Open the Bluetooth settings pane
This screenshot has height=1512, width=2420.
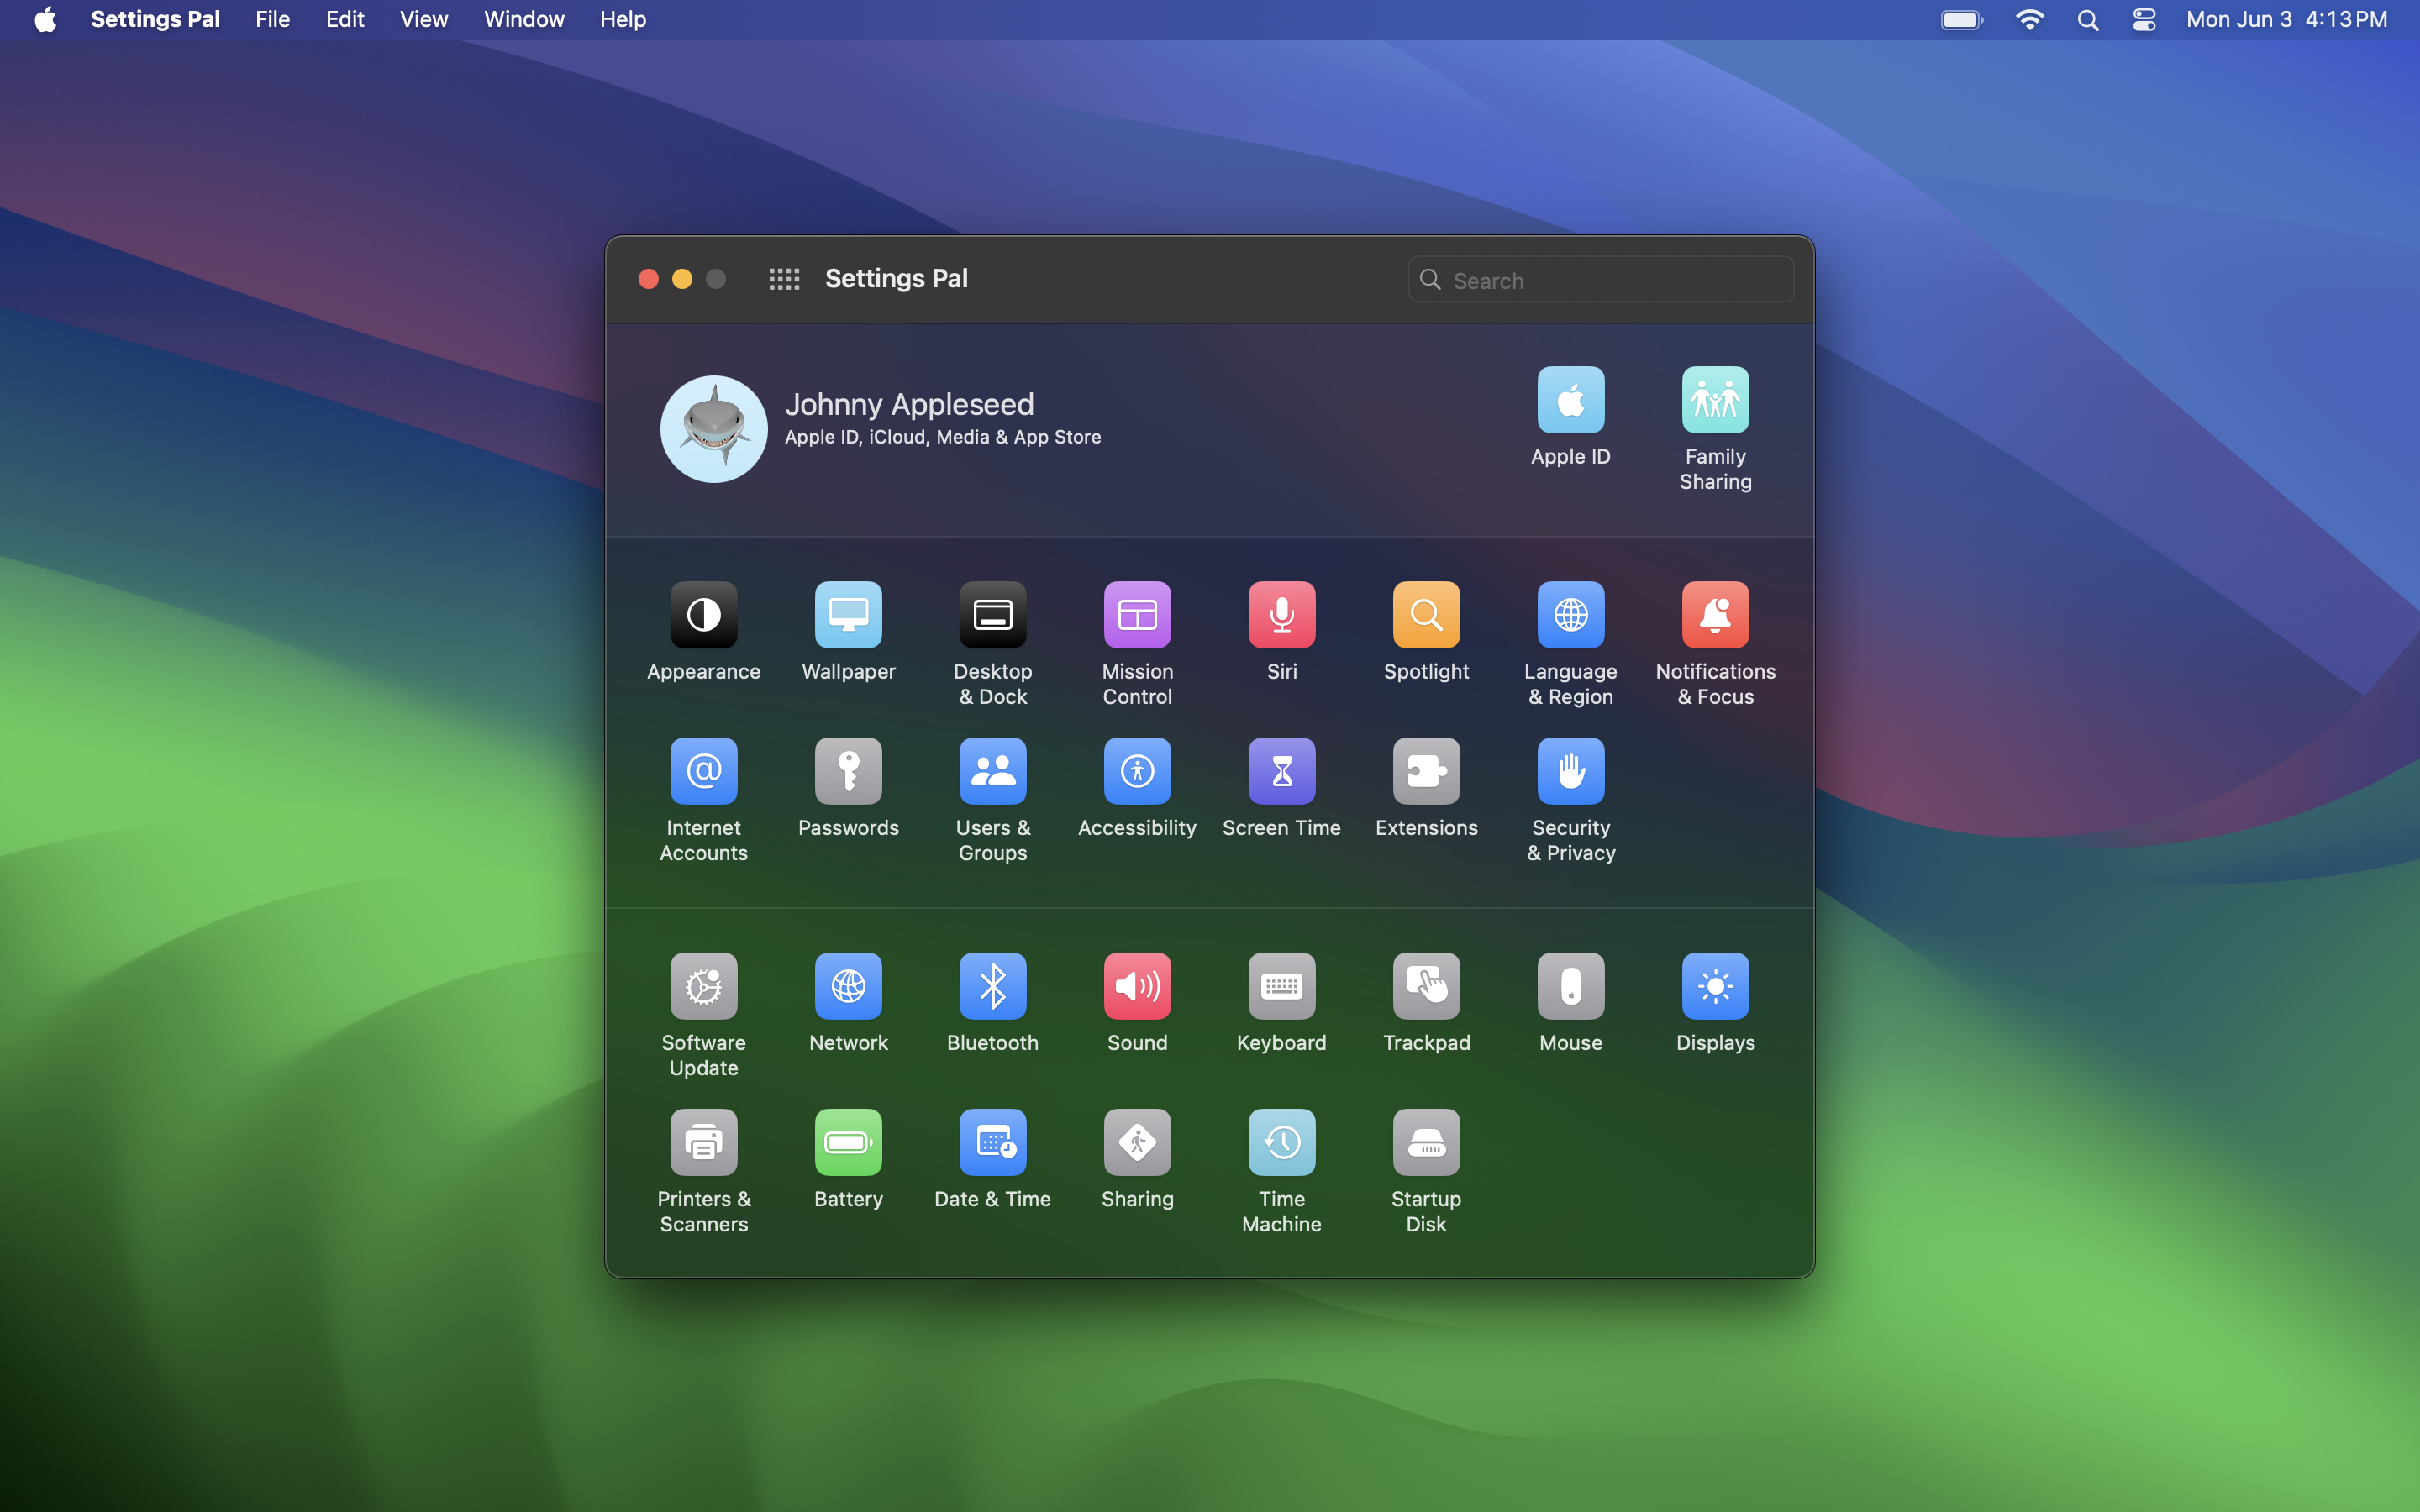point(992,986)
